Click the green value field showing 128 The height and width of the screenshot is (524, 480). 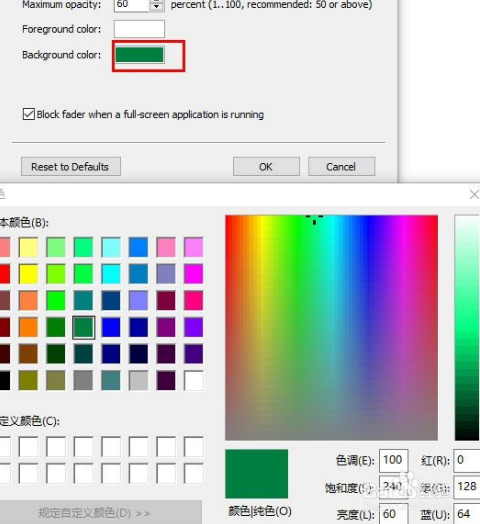click(467, 487)
